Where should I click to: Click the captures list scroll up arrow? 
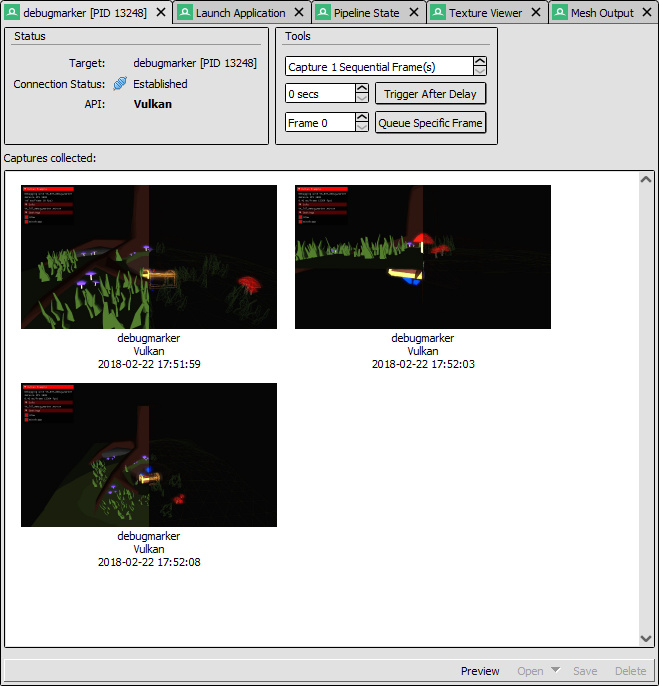646,179
